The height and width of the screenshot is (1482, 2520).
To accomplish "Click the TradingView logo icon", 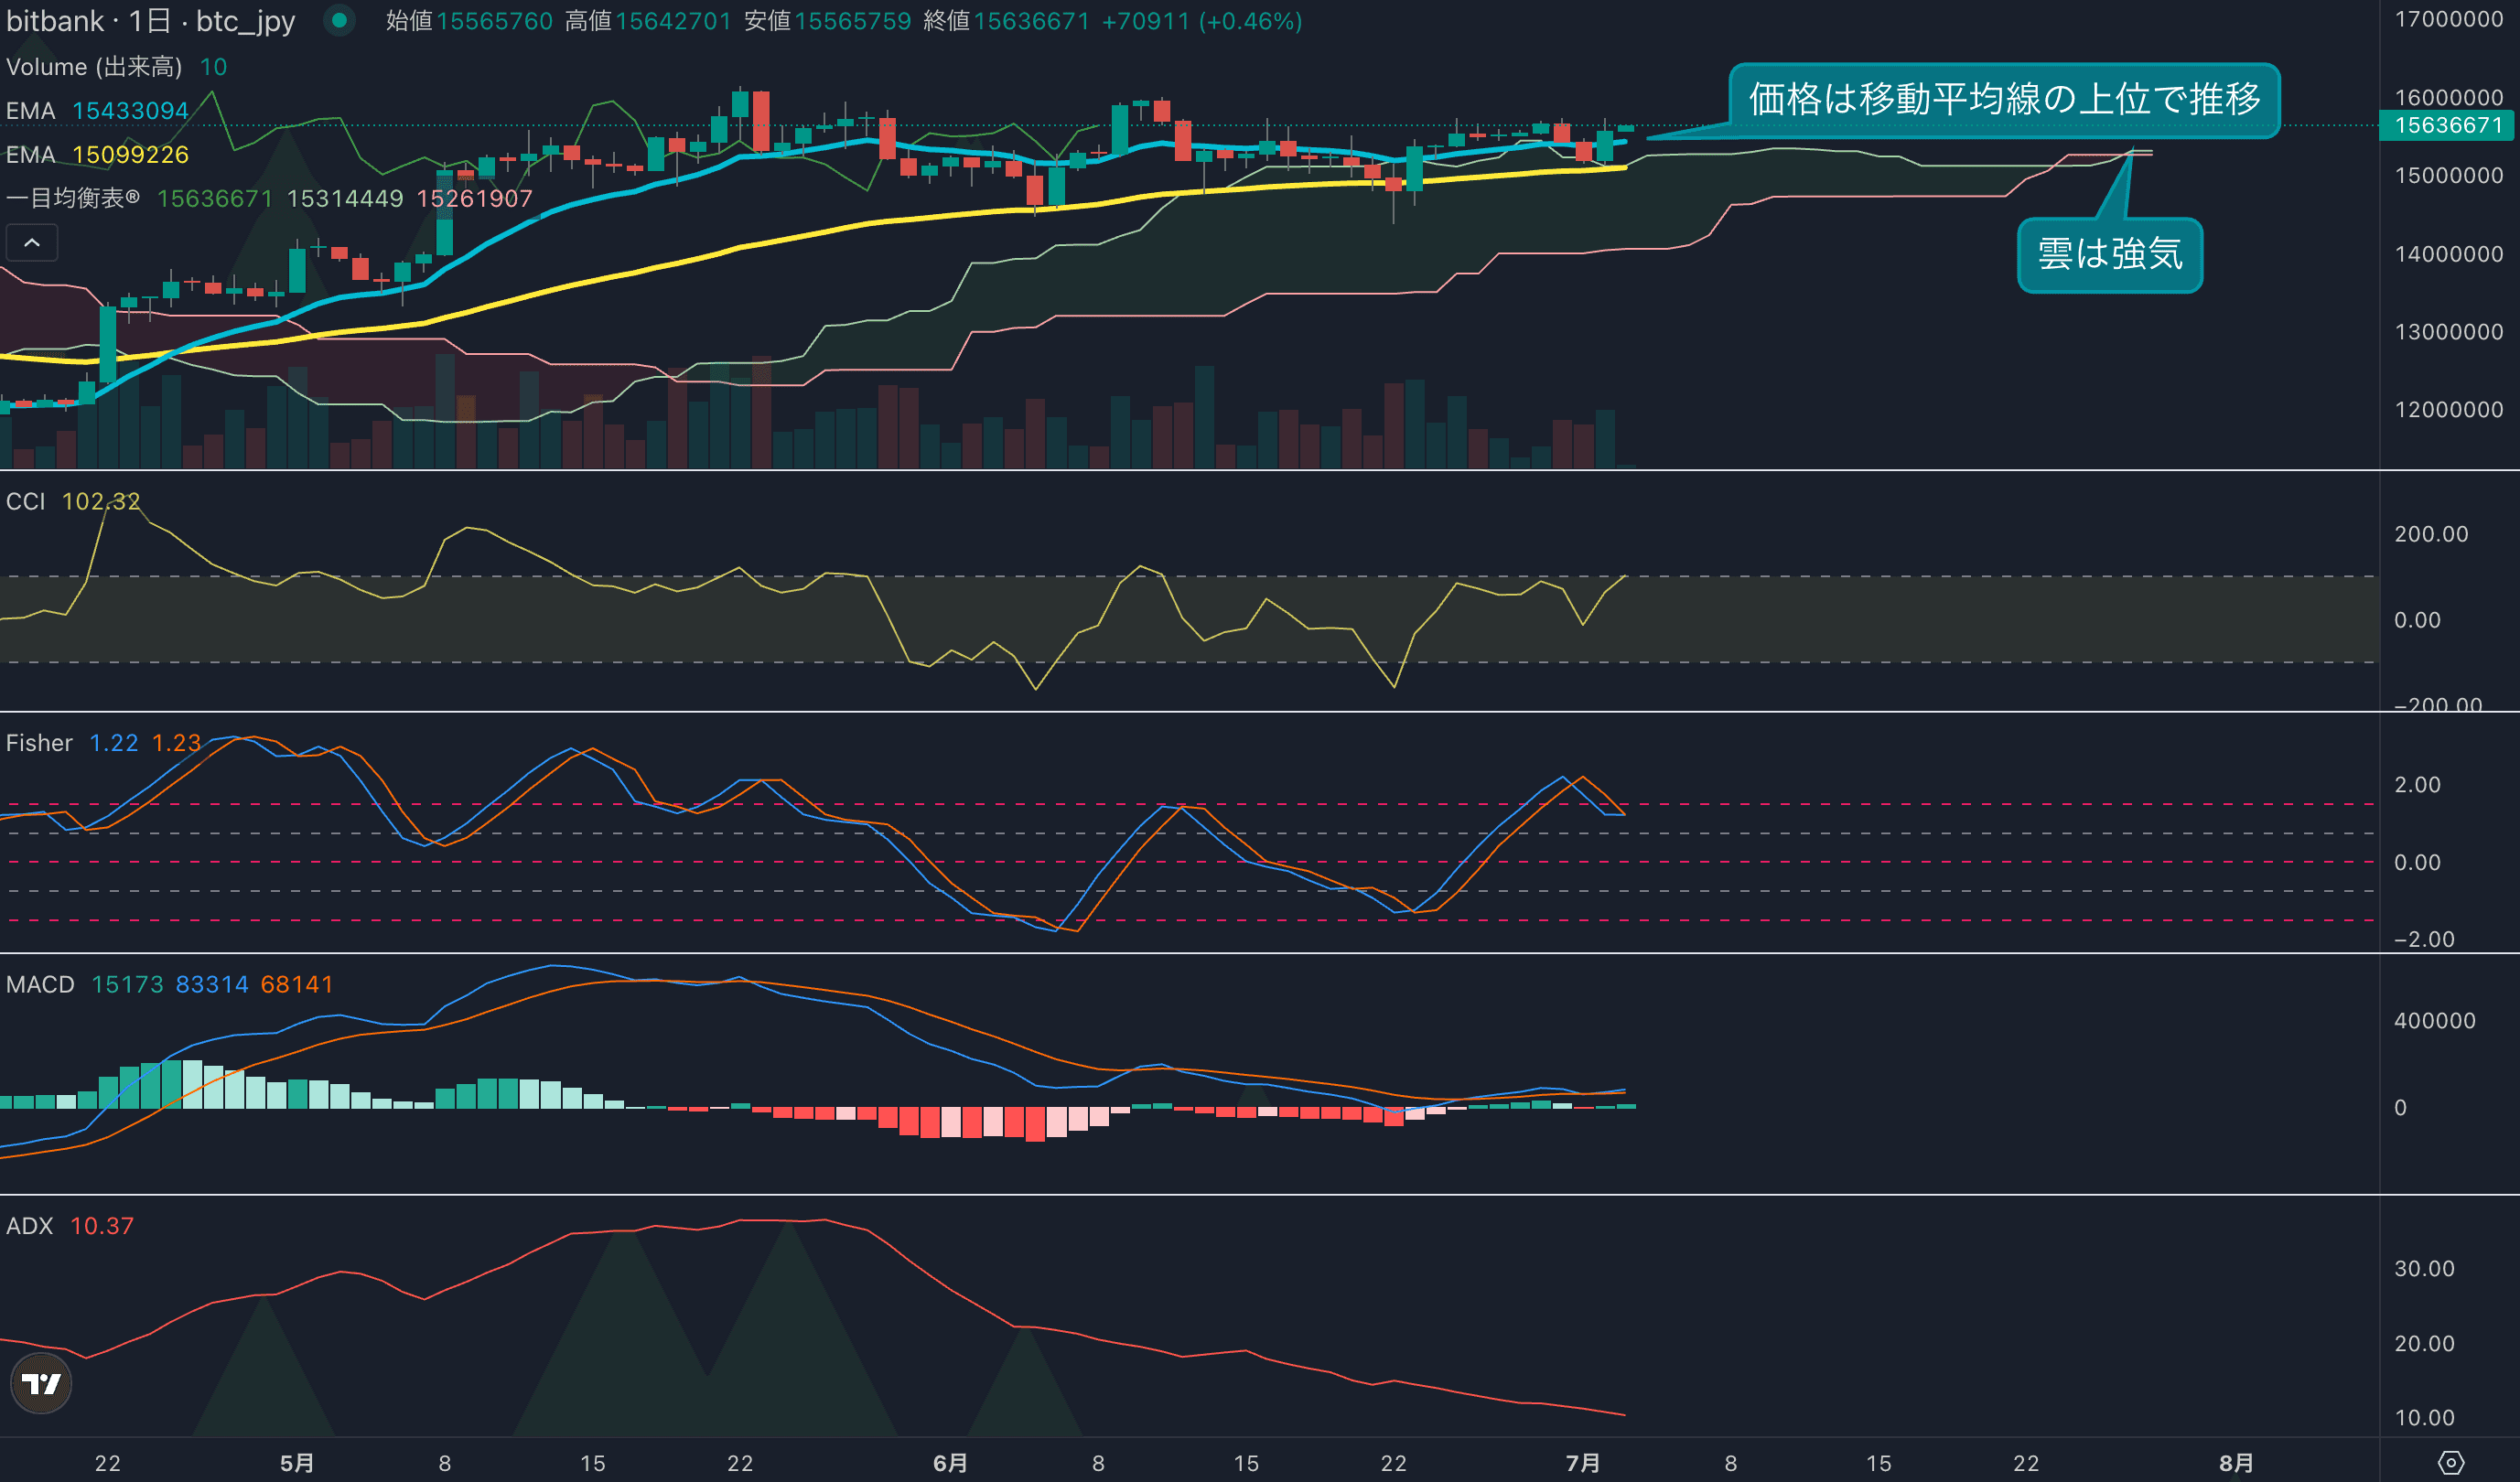I will coord(41,1383).
